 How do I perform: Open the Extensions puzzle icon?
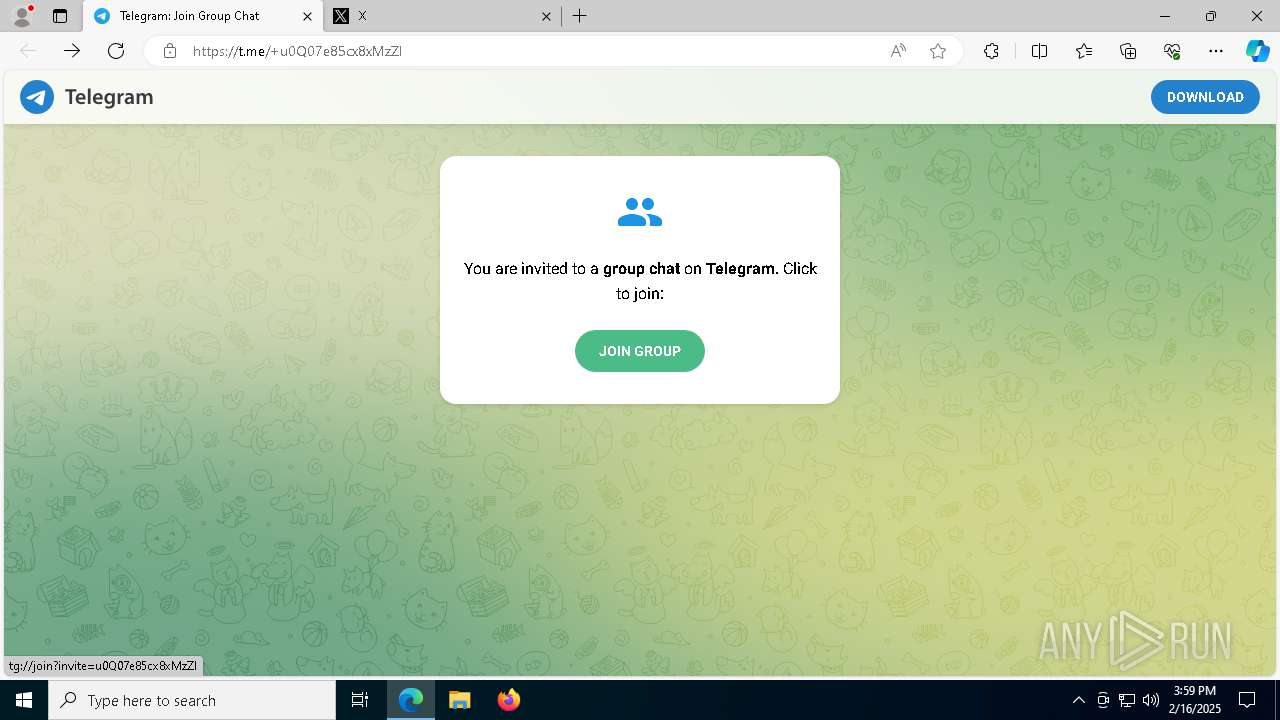(x=991, y=51)
